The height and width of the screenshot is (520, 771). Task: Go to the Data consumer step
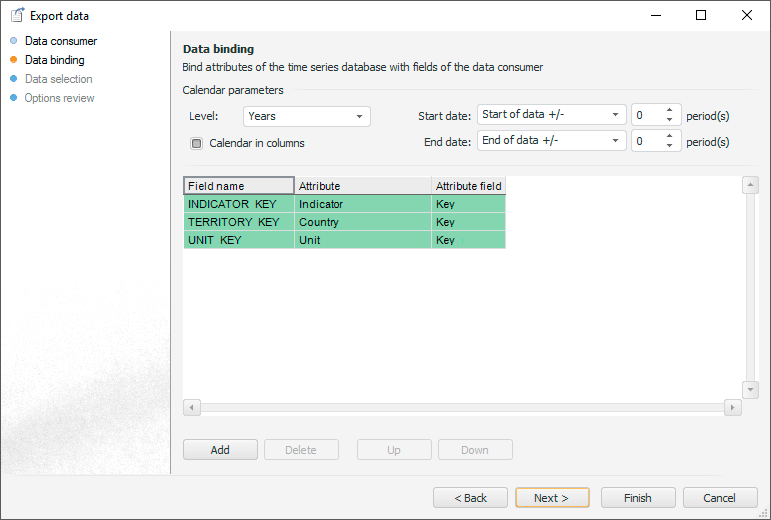(61, 41)
